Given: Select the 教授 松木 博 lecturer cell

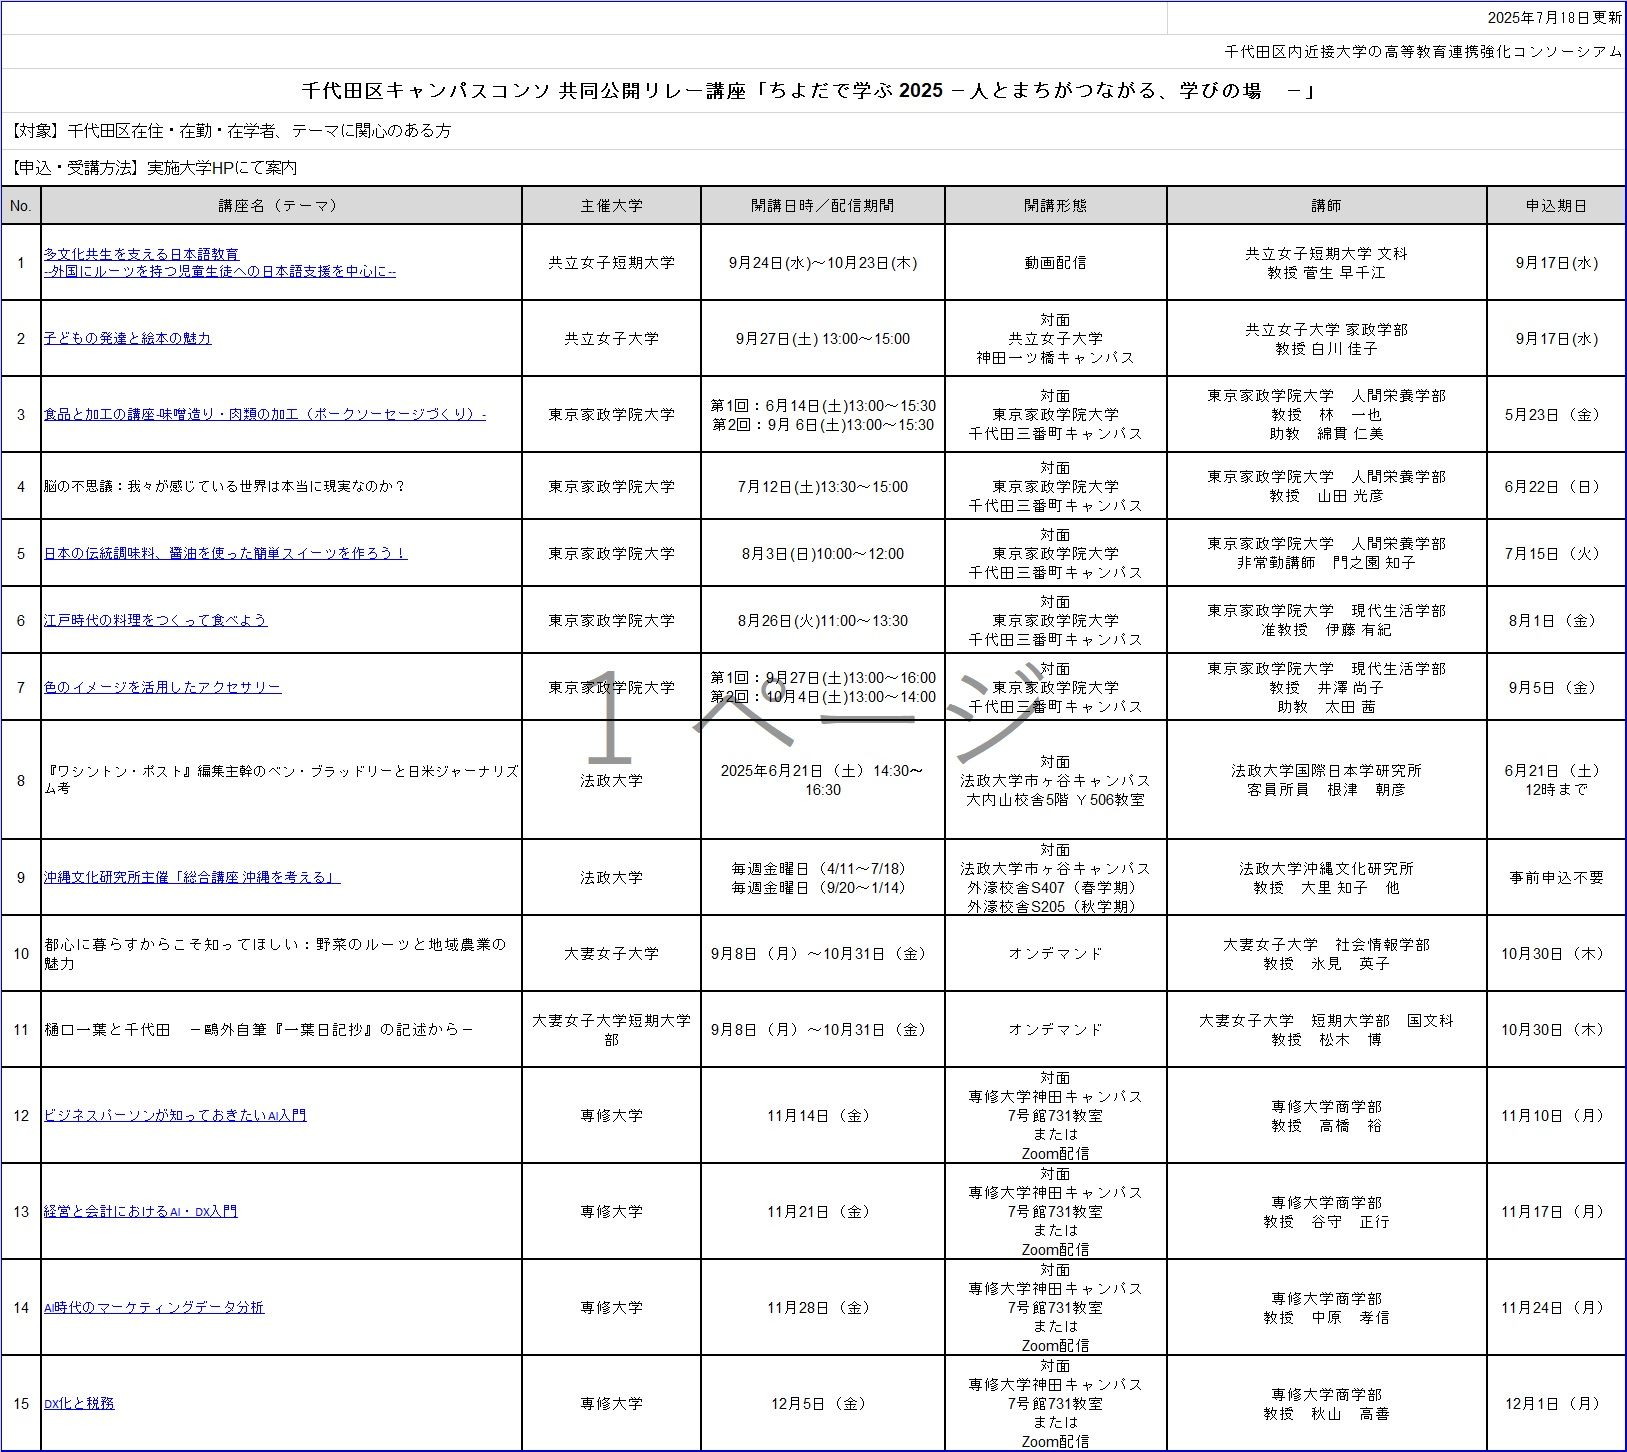Looking at the screenshot, I should 1326,1029.
